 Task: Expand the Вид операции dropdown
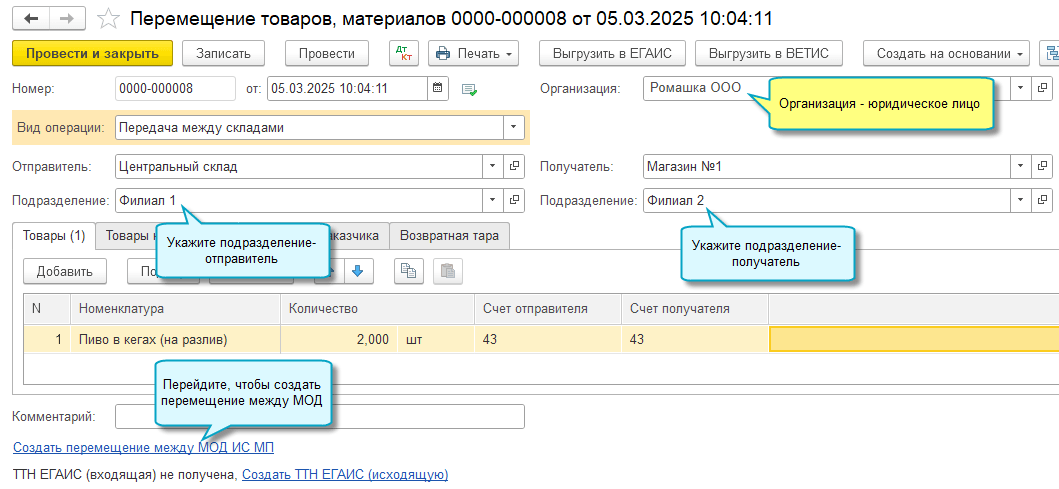pos(514,127)
